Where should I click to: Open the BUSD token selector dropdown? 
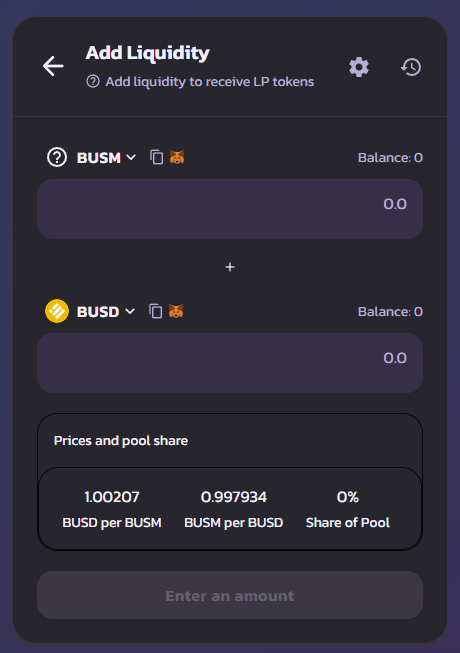pyautogui.click(x=106, y=312)
